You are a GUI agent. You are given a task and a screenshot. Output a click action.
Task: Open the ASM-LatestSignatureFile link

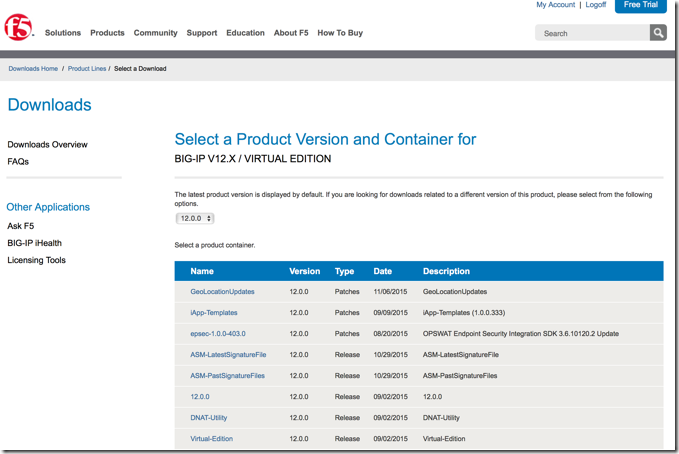(x=228, y=355)
